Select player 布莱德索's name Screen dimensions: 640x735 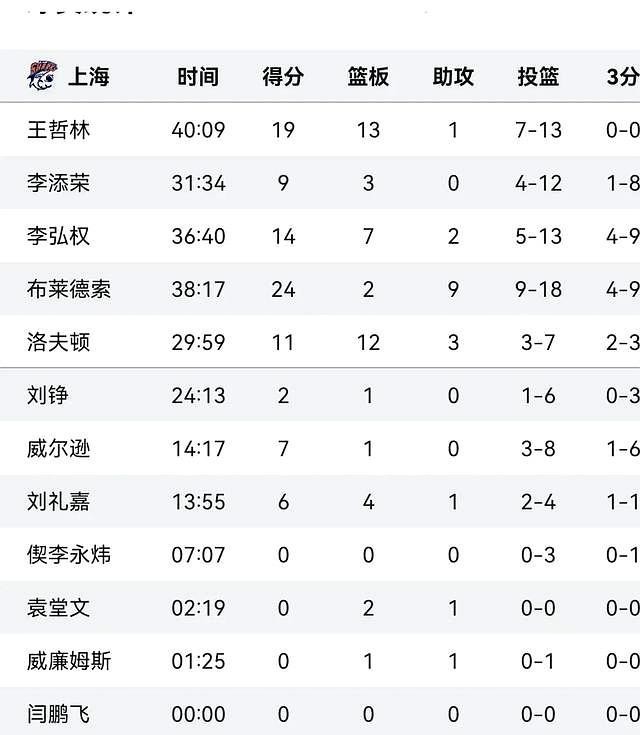(x=69, y=289)
